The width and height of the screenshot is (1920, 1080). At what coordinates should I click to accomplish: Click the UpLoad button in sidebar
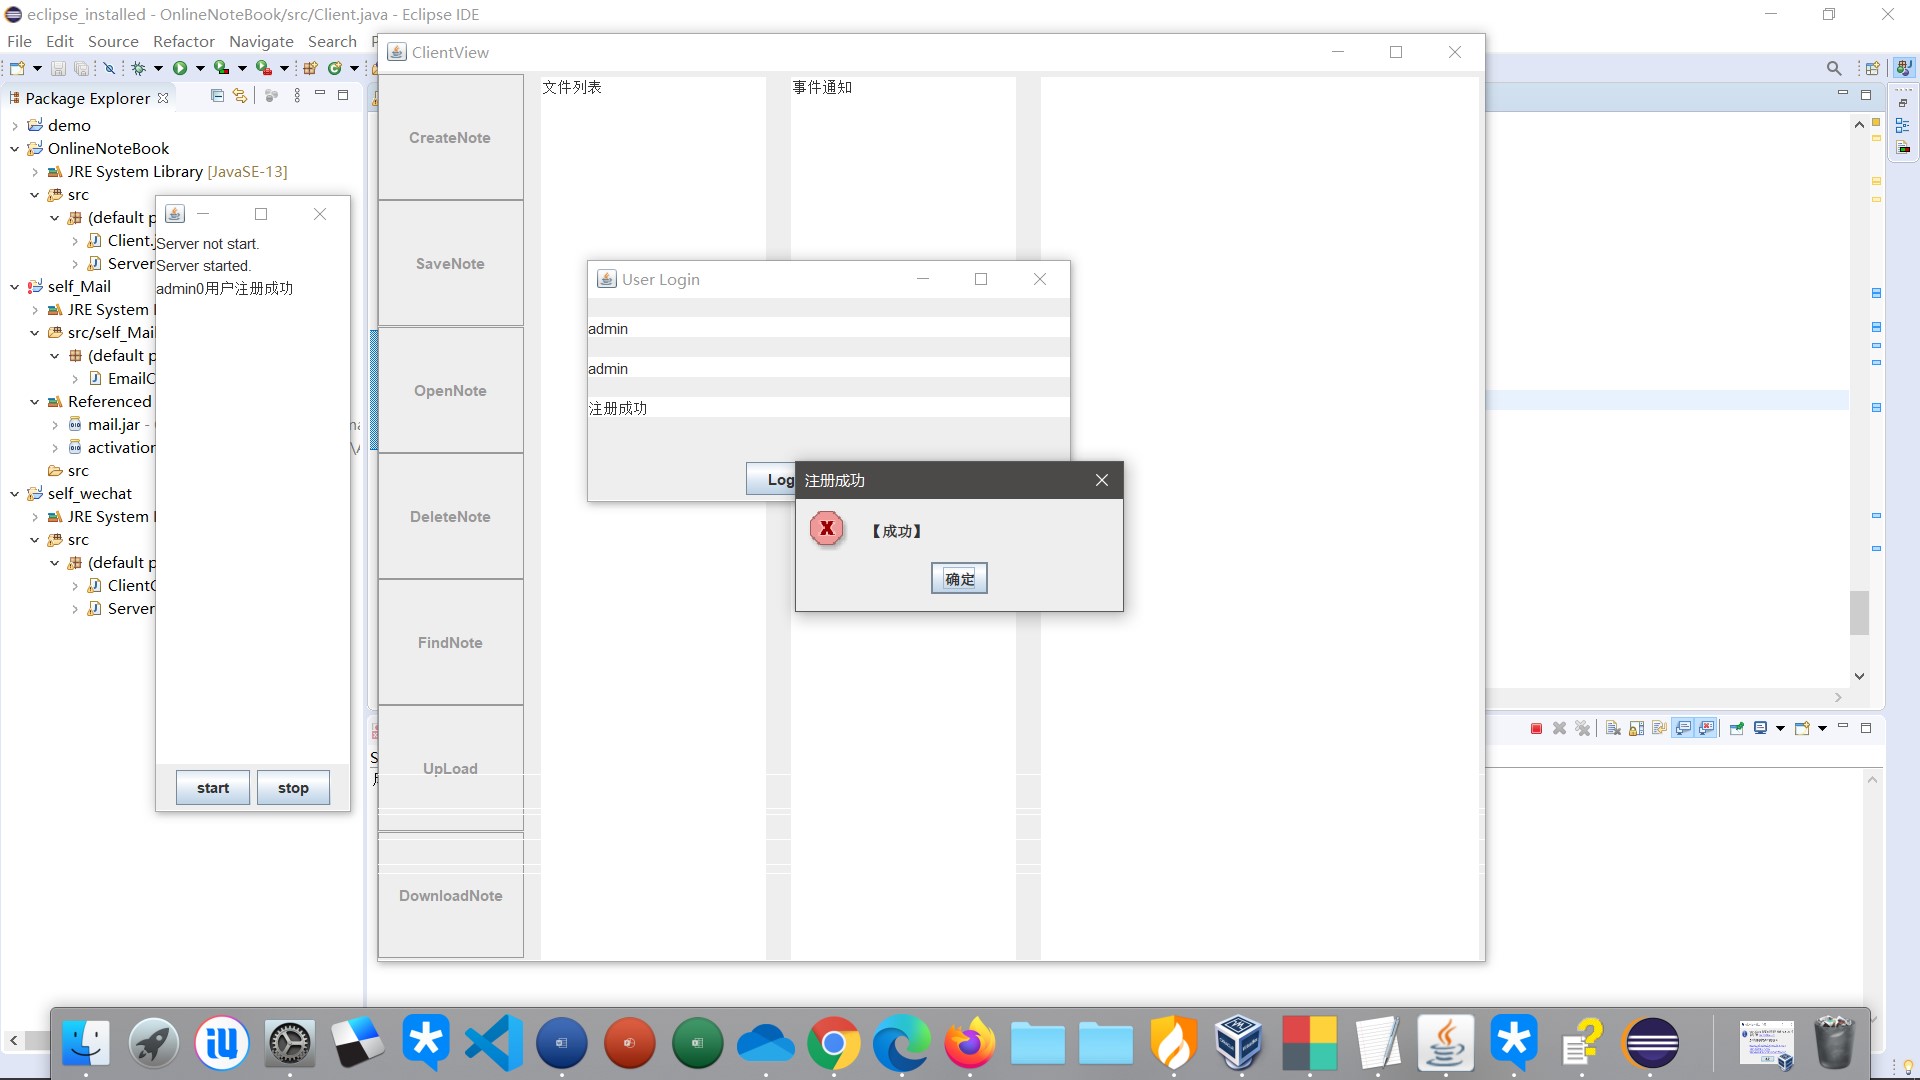pos(450,767)
